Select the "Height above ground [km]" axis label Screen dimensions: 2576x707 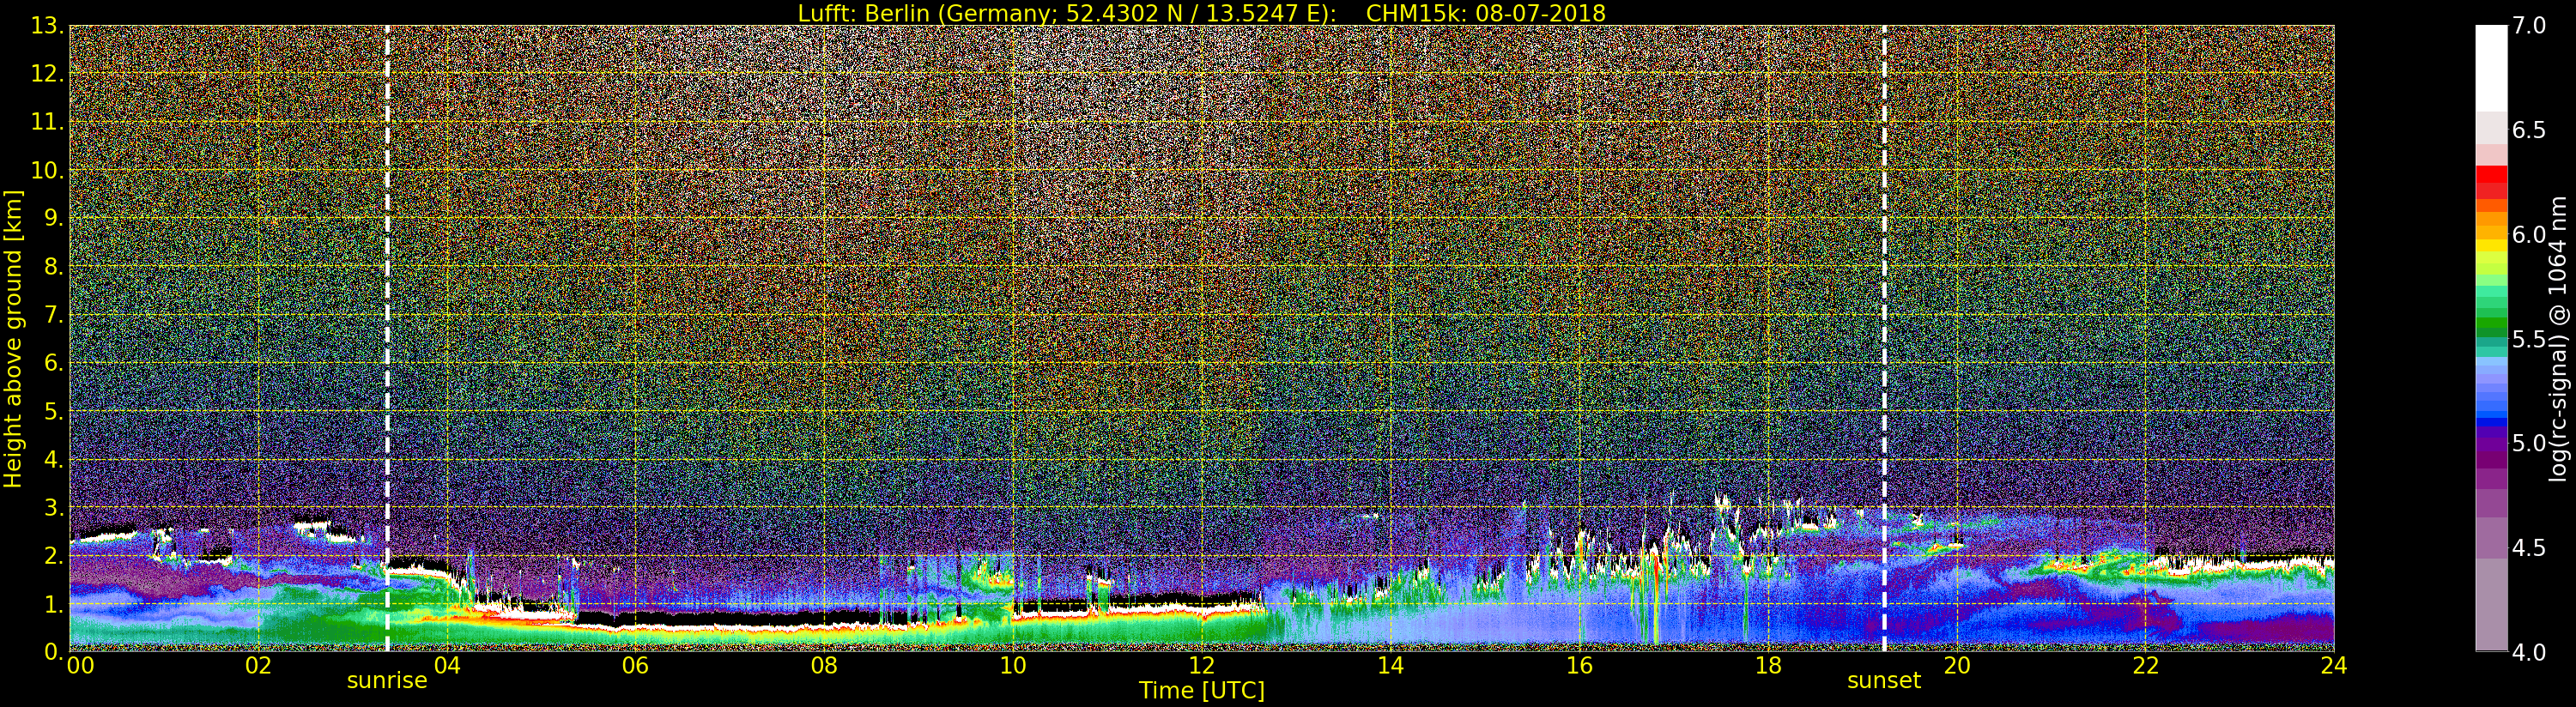[x=13, y=338]
